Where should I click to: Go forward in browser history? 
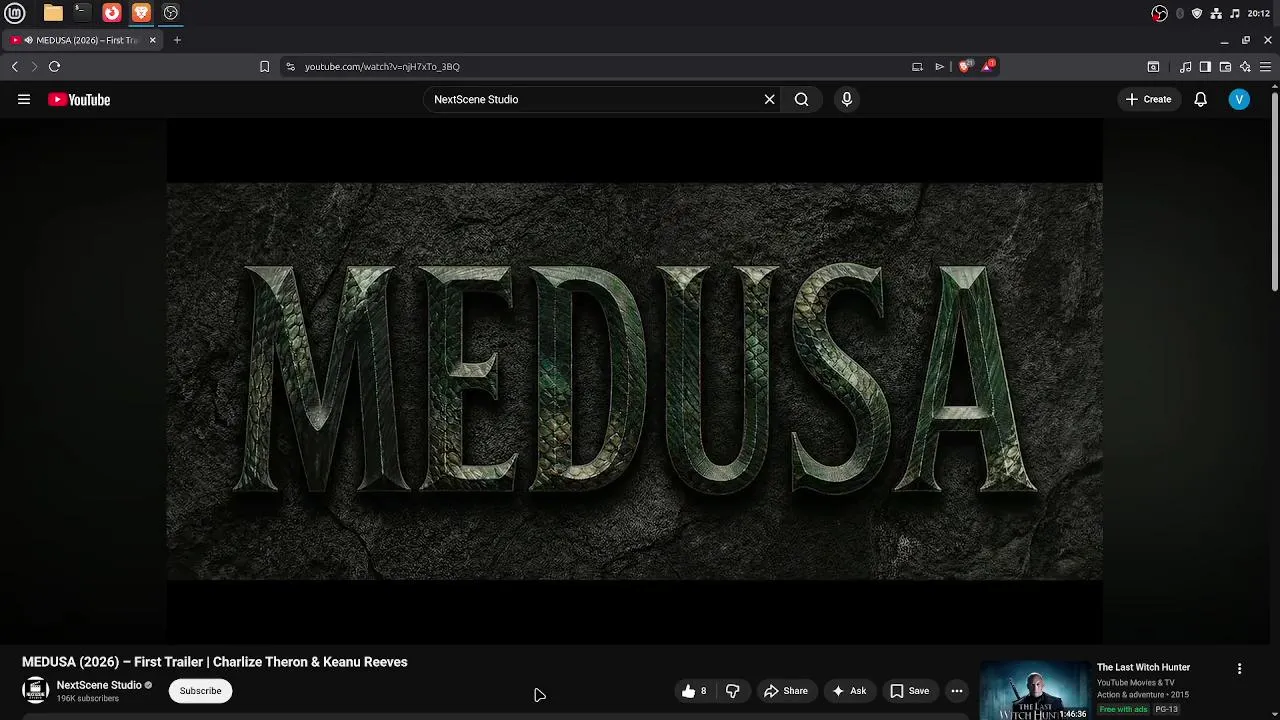tap(34, 66)
